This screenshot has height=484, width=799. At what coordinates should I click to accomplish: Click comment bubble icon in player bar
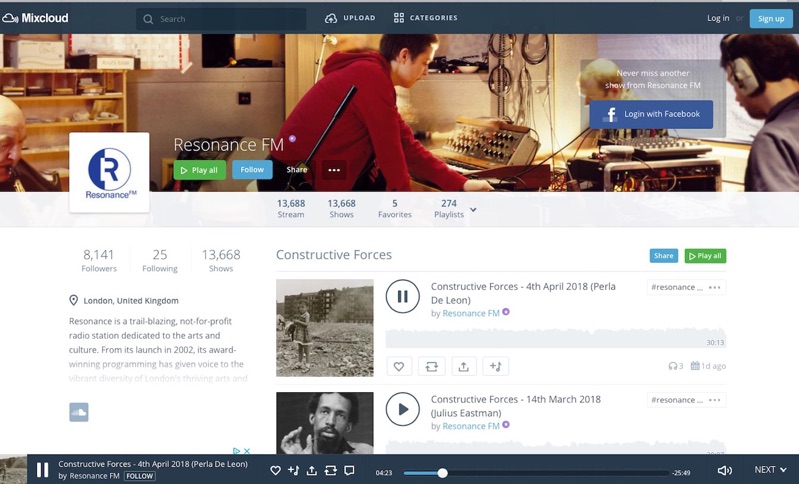349,470
